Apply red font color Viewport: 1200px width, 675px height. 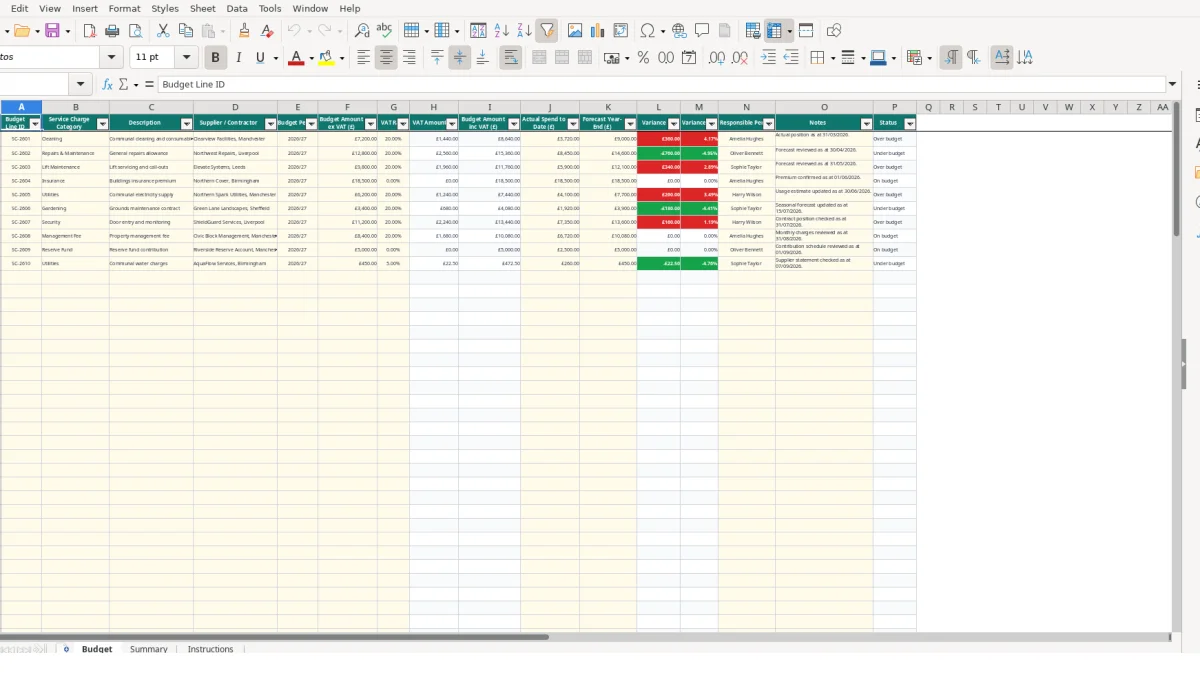pos(295,58)
